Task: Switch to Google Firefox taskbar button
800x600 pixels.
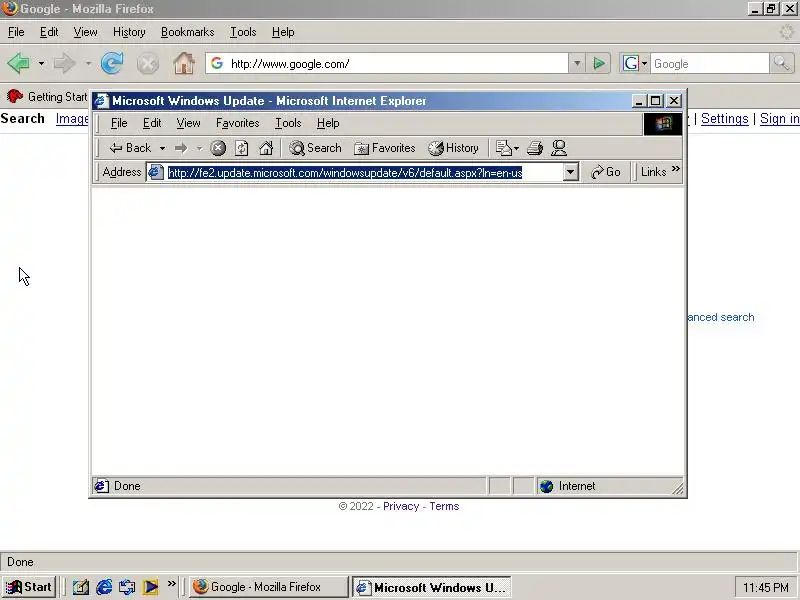Action: [268, 587]
